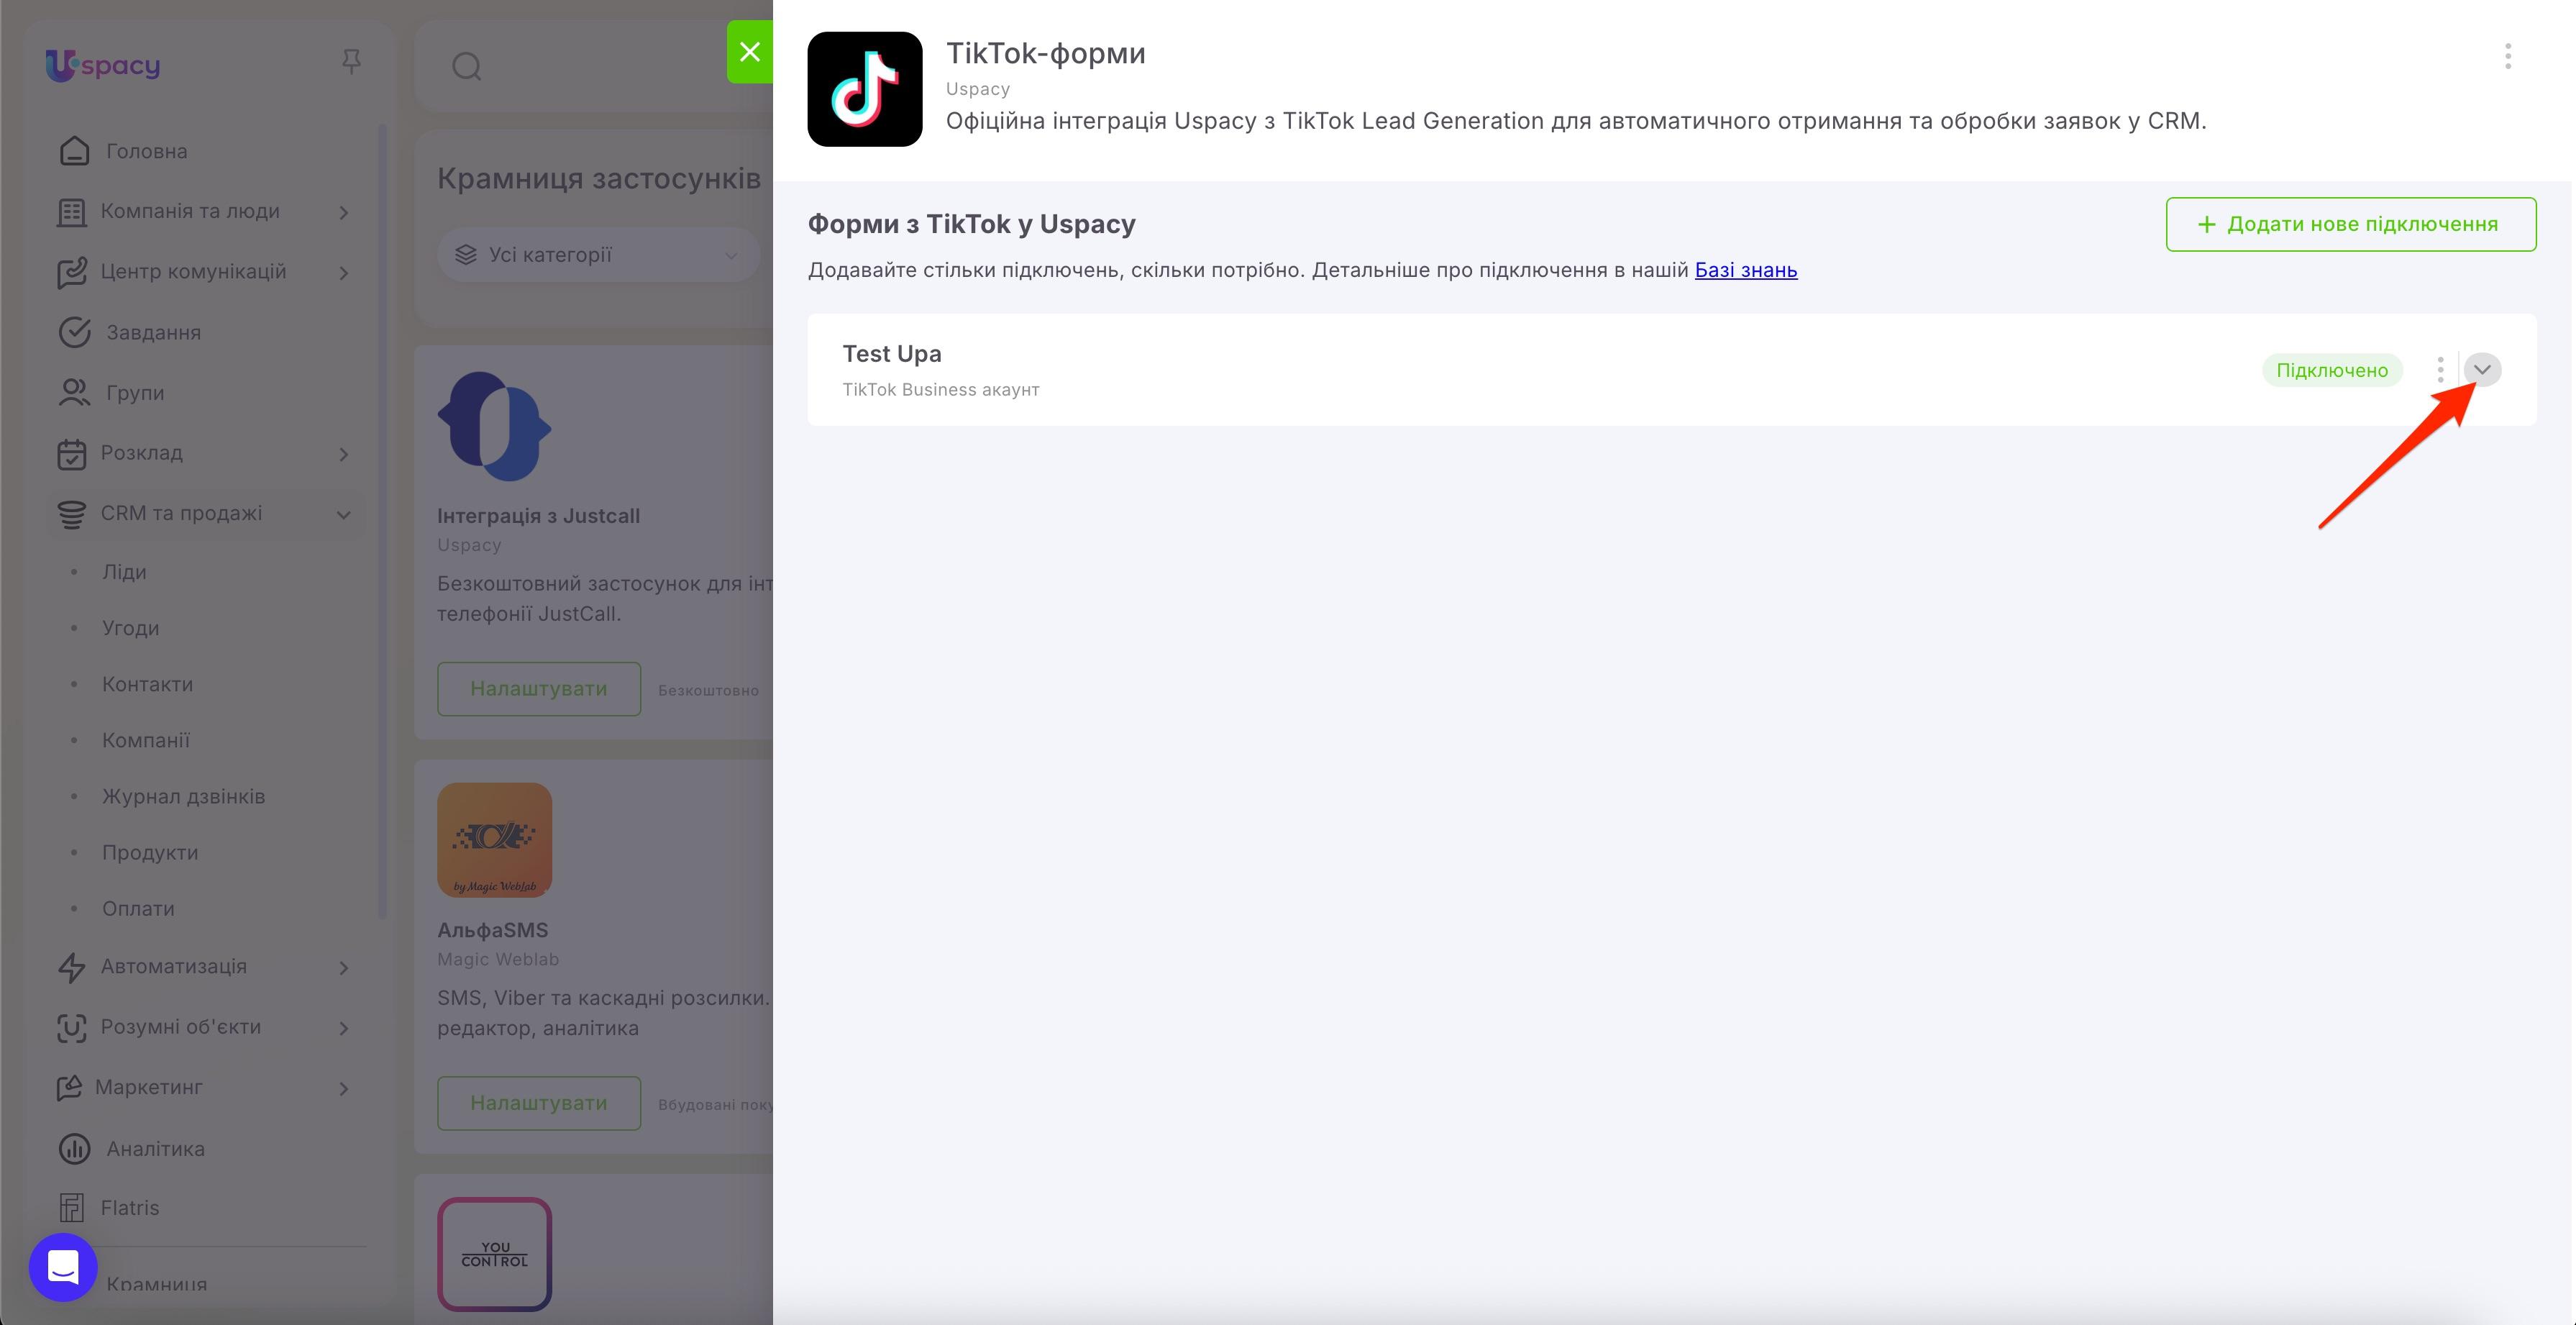Screen dimensions: 2576x1325
Task: Open Журнал дзвінків submenu item
Action: coord(183,796)
